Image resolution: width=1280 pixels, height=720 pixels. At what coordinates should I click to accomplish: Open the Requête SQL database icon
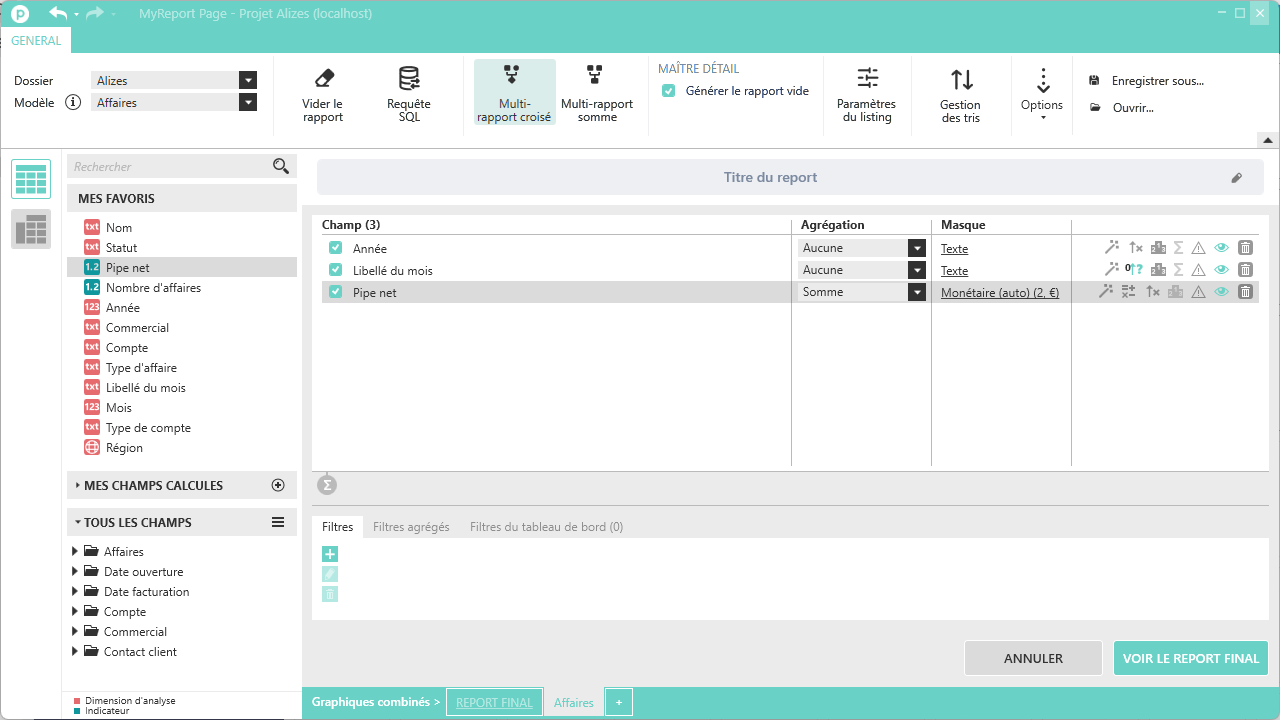pyautogui.click(x=408, y=79)
